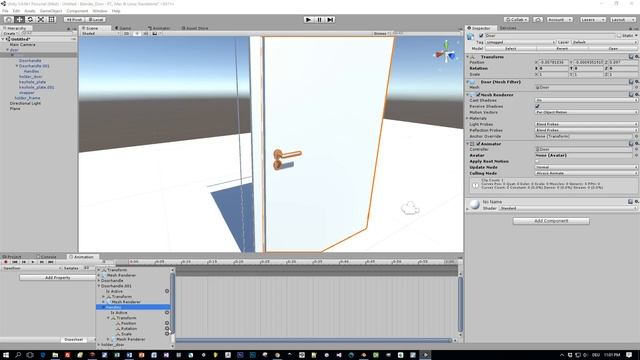This screenshot has width=640, height=360.
Task: Click the Step frame button in the top toolbar
Action: (330, 20)
